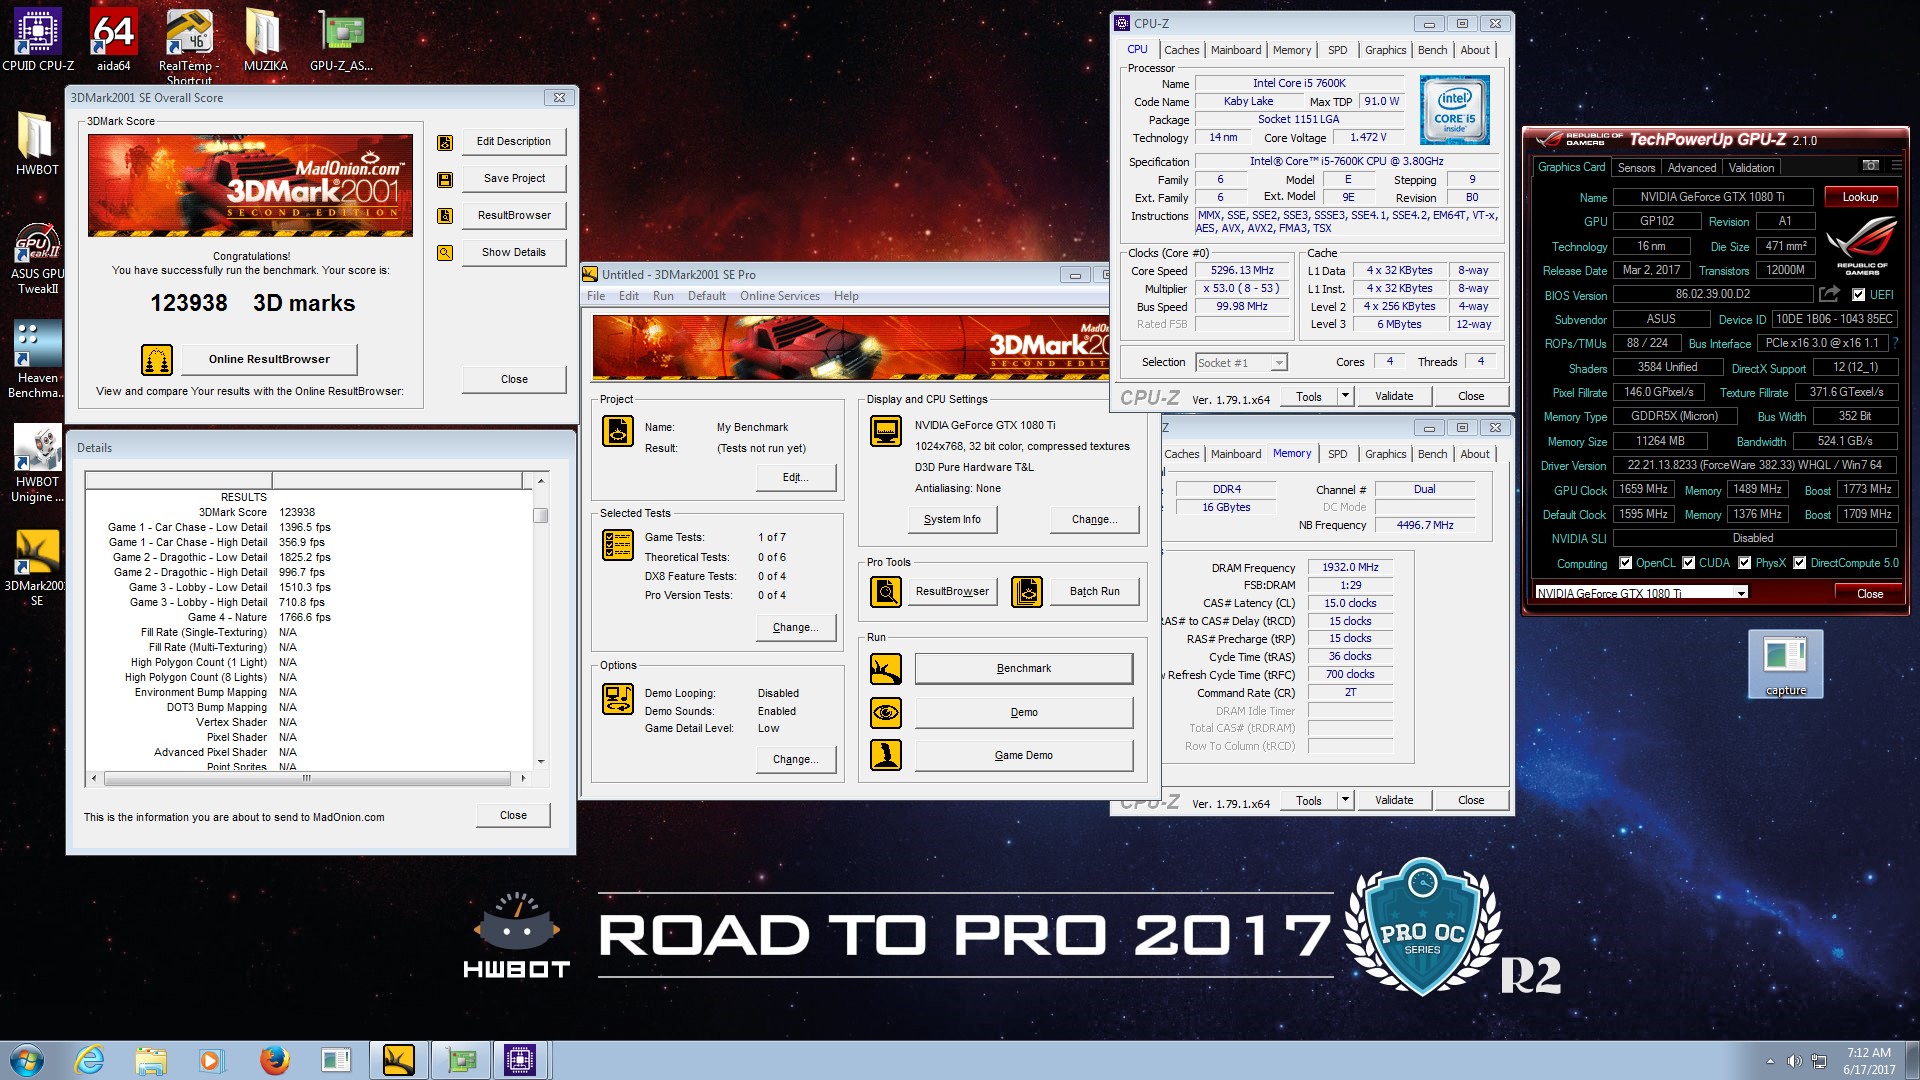Open the HWBOT Unigine desktop icon
1920x1080 pixels.
(37, 464)
